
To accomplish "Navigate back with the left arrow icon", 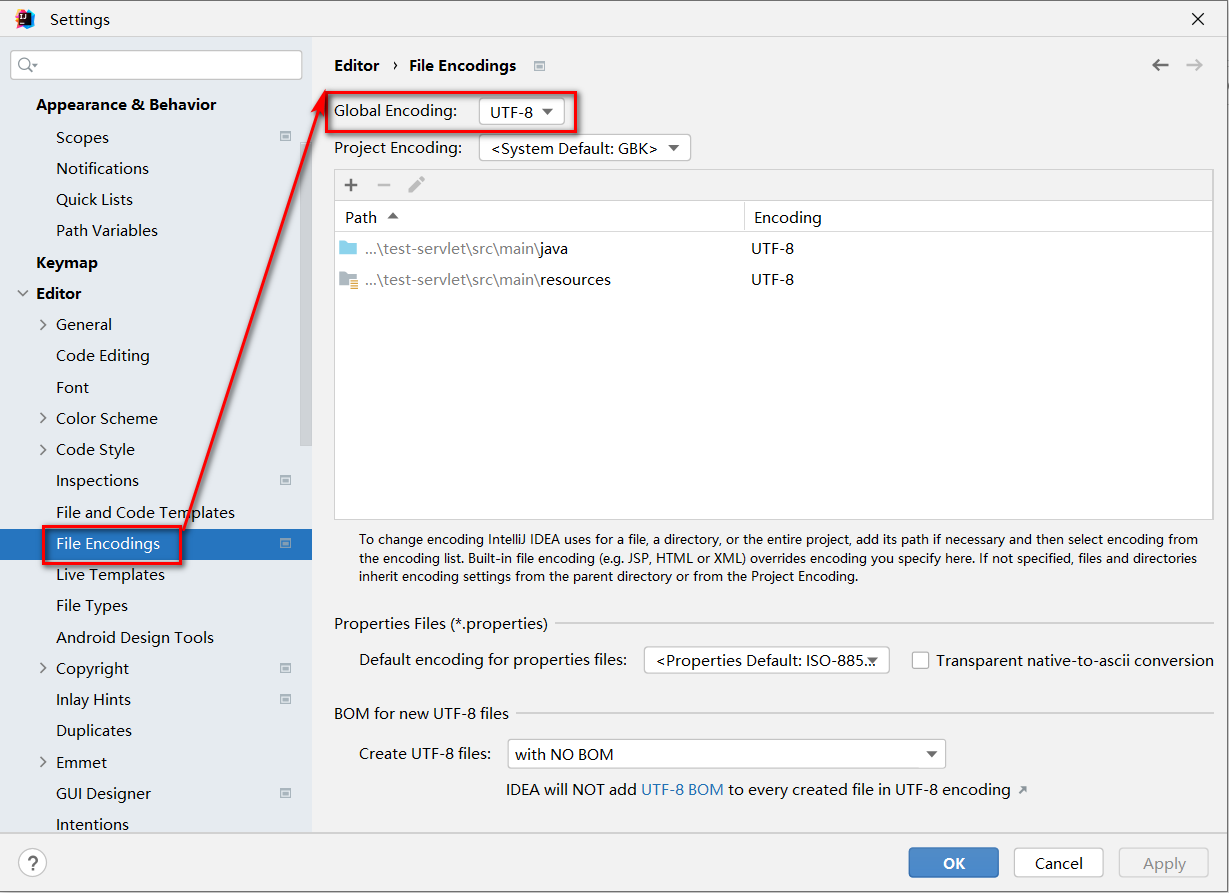I will pos(1160,65).
